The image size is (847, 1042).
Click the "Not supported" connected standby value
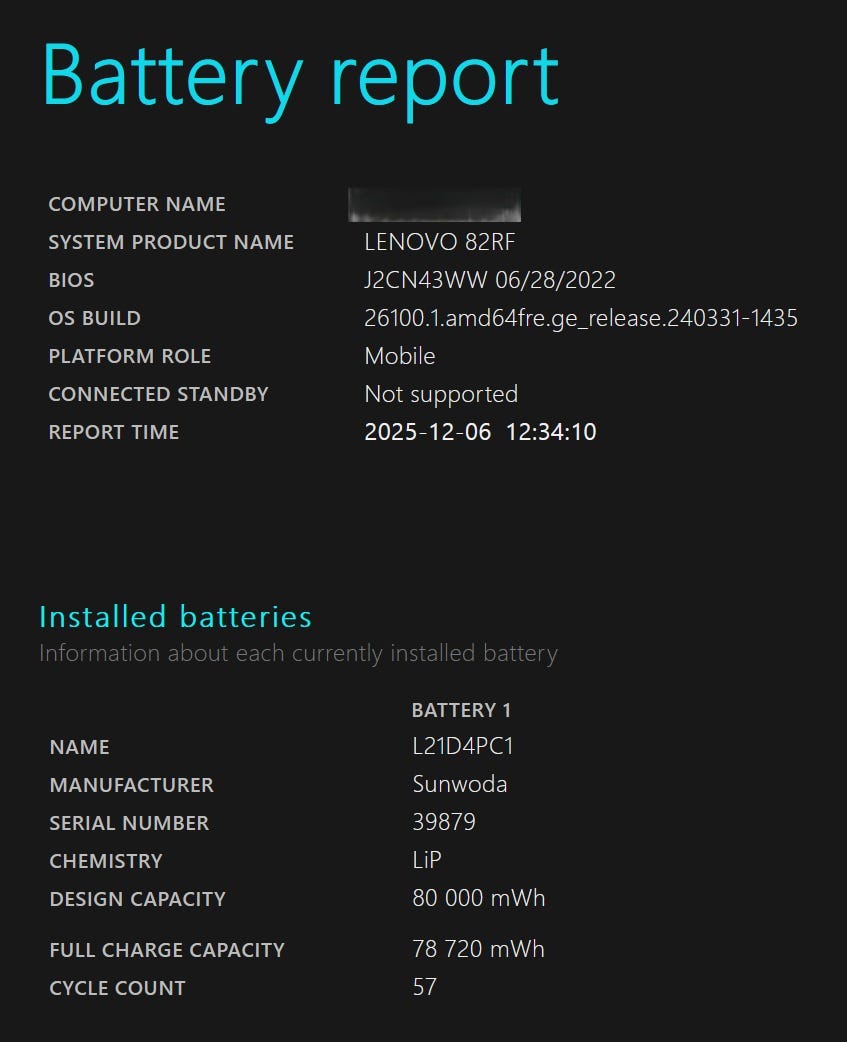pos(441,394)
